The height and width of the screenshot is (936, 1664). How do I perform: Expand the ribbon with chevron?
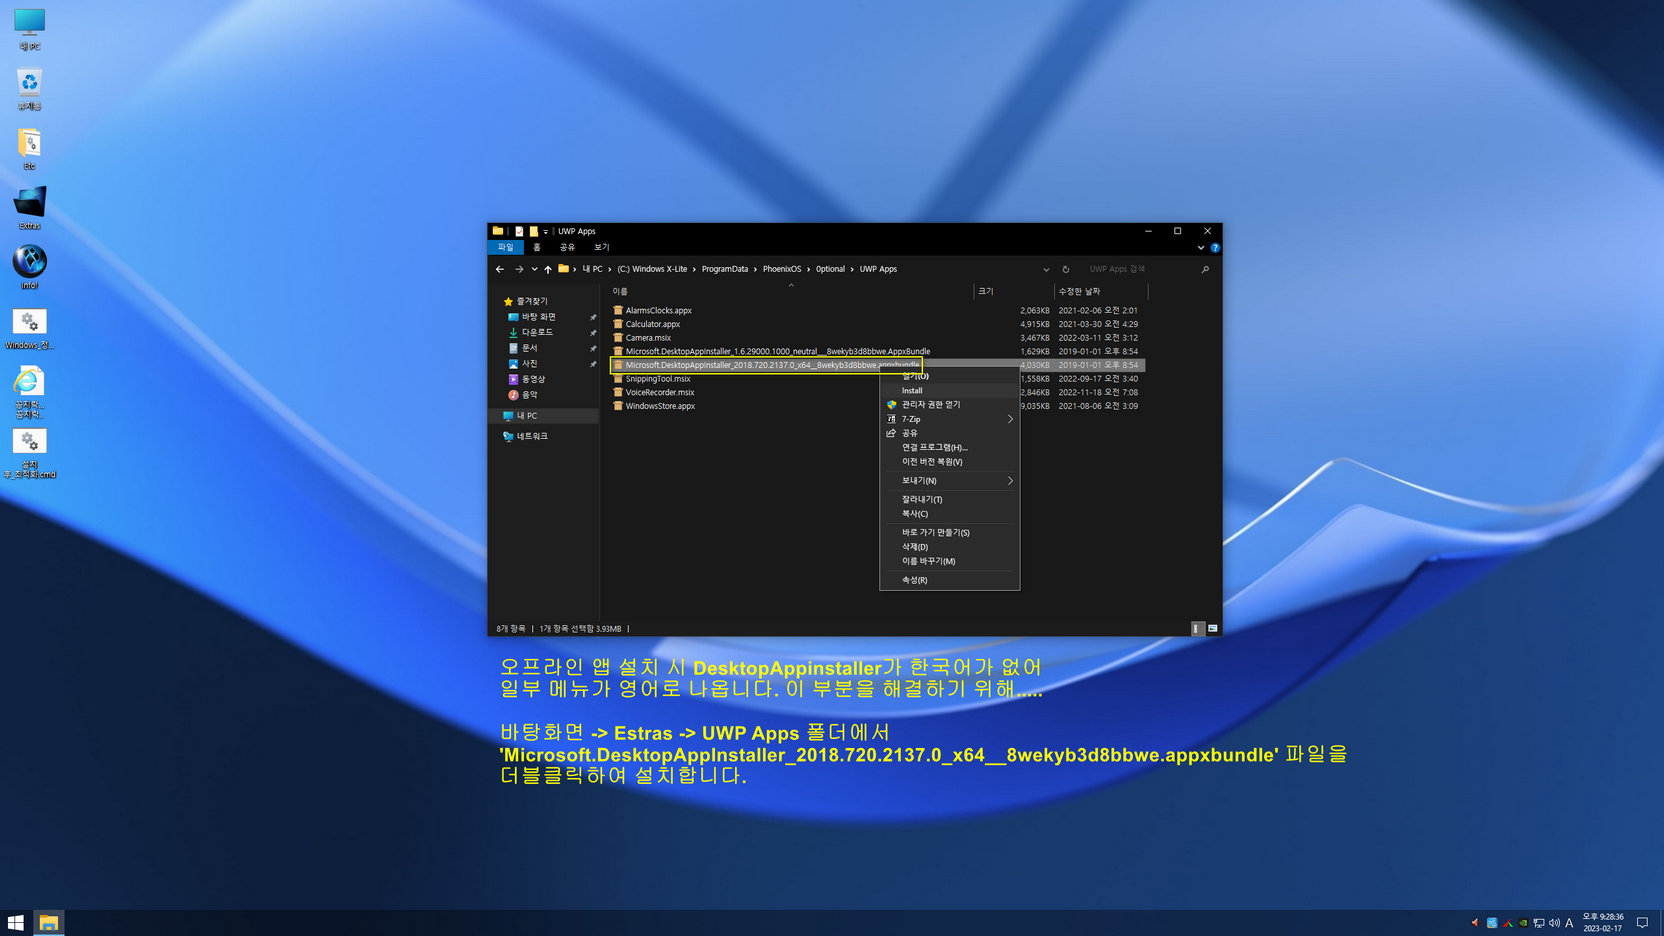coord(1201,247)
